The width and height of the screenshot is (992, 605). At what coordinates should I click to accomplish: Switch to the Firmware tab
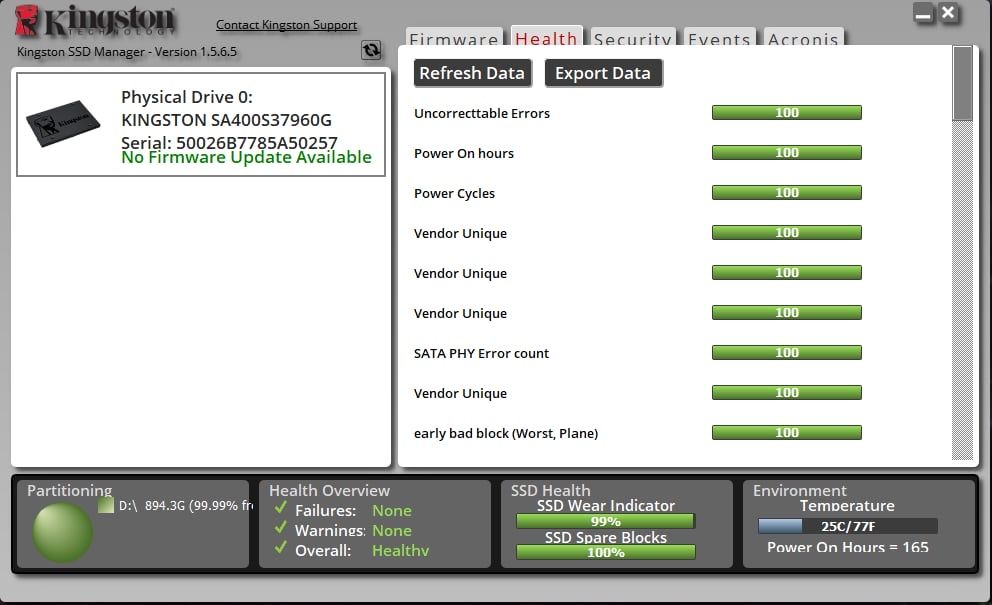(x=454, y=37)
